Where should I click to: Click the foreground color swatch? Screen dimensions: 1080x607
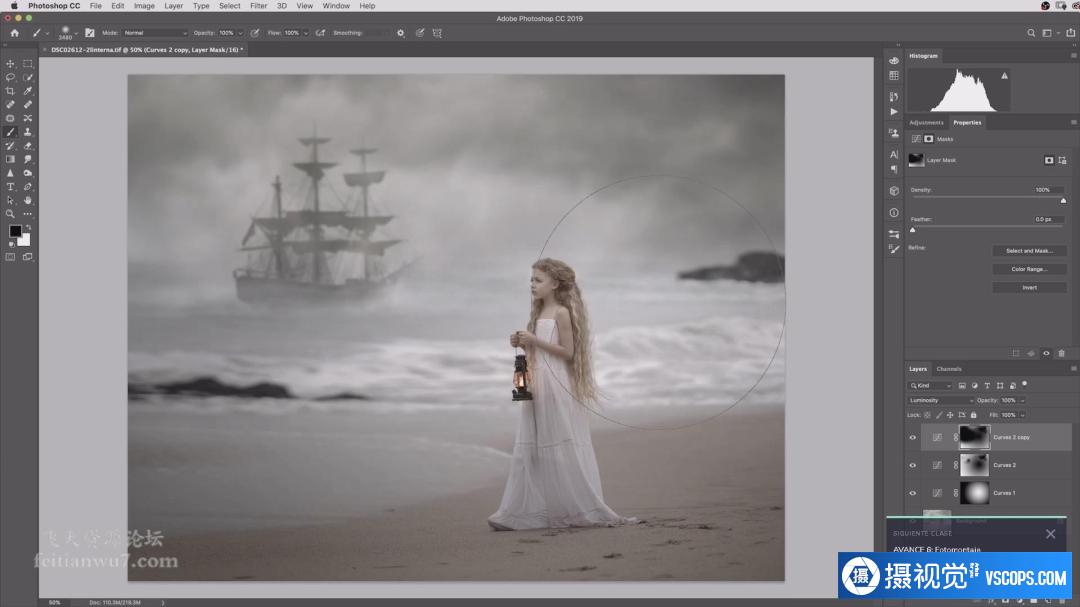click(14, 232)
